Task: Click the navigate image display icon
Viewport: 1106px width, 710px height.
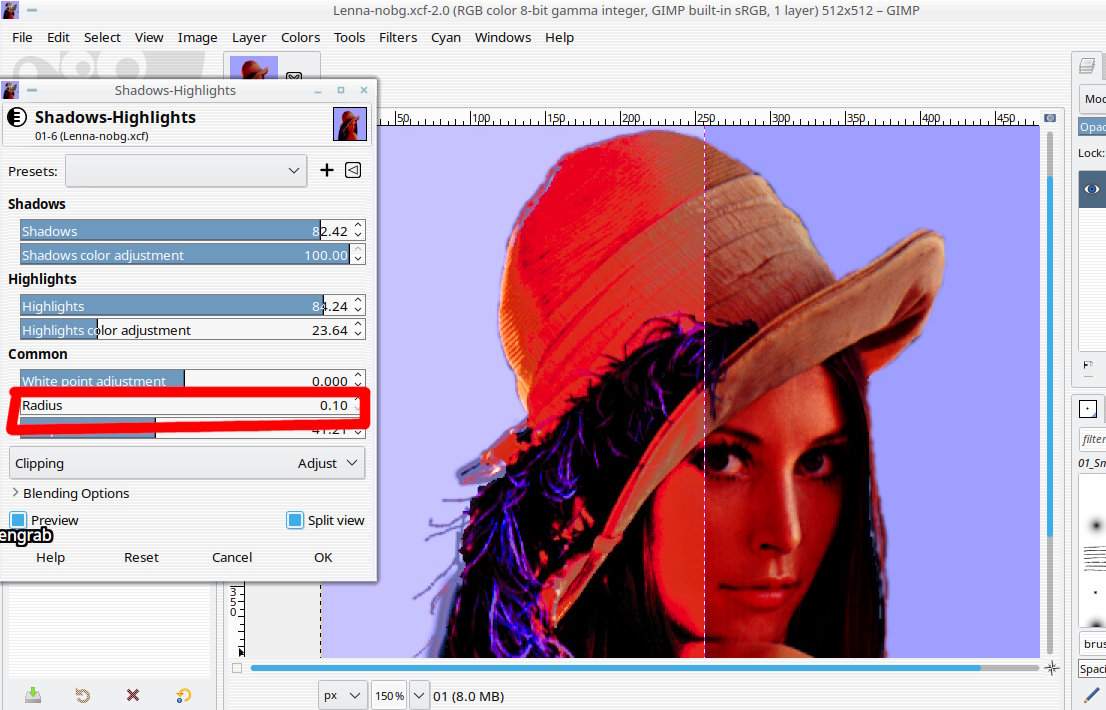Action: click(1051, 667)
